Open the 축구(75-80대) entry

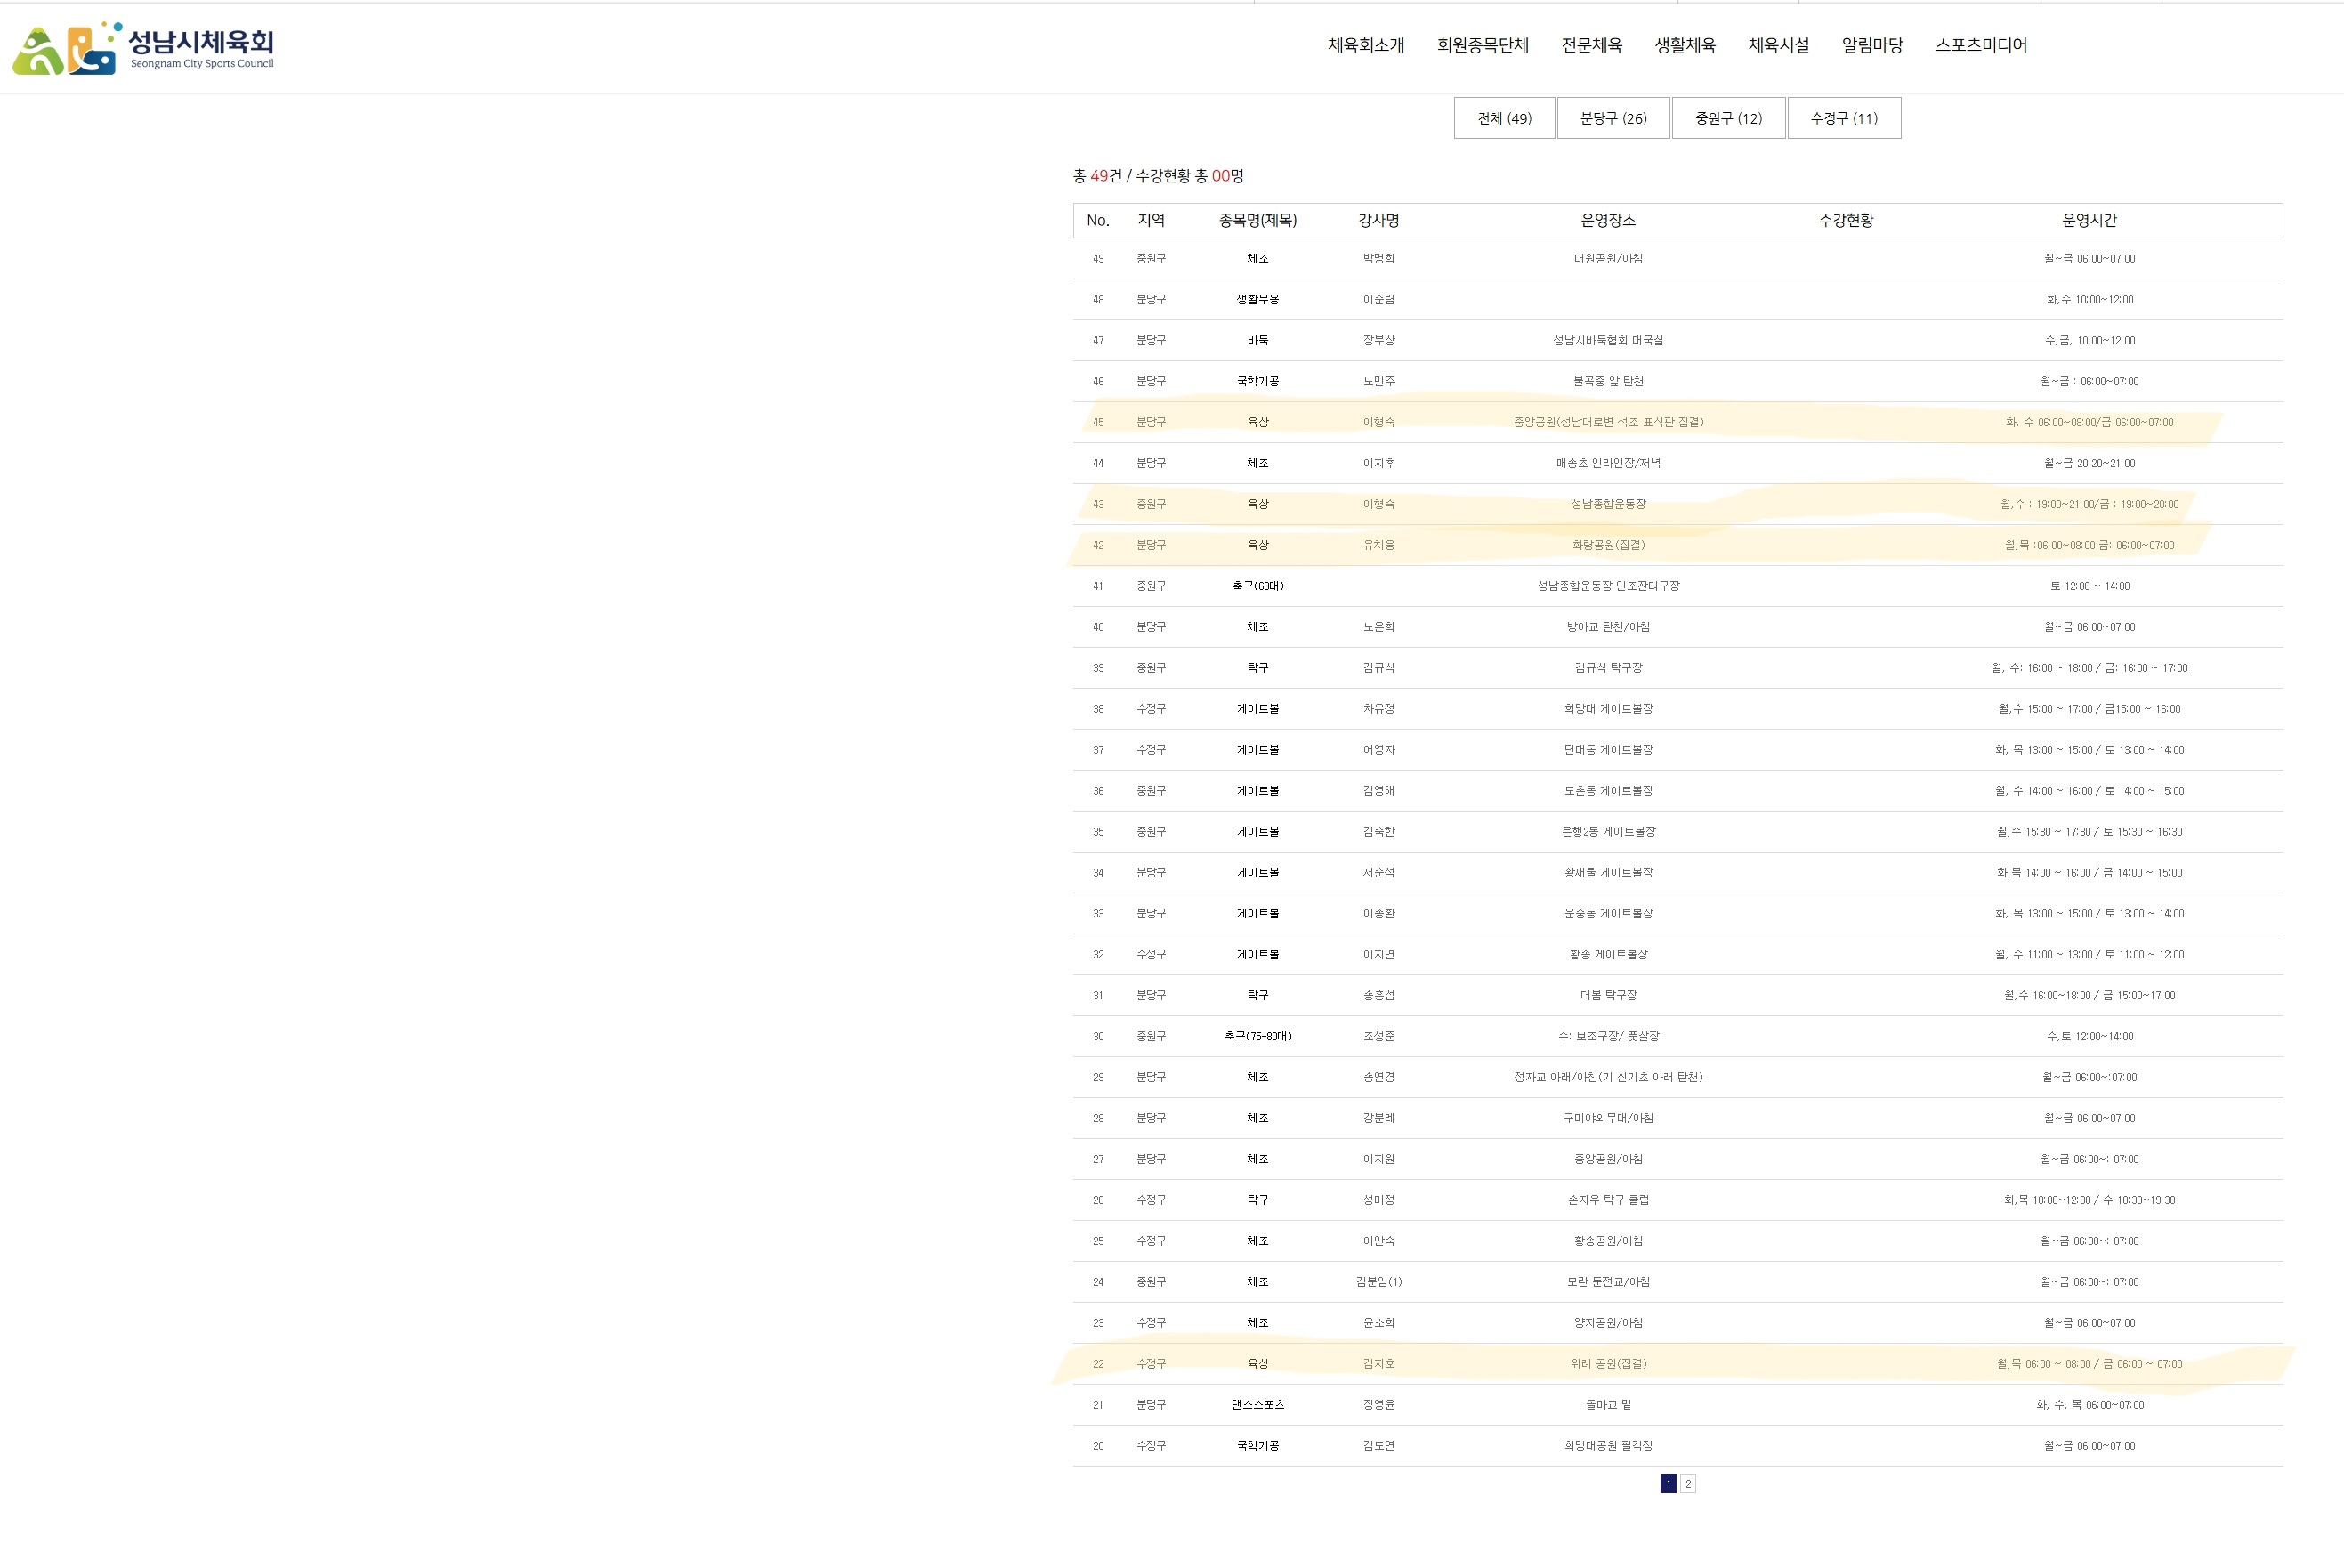tap(1258, 1038)
